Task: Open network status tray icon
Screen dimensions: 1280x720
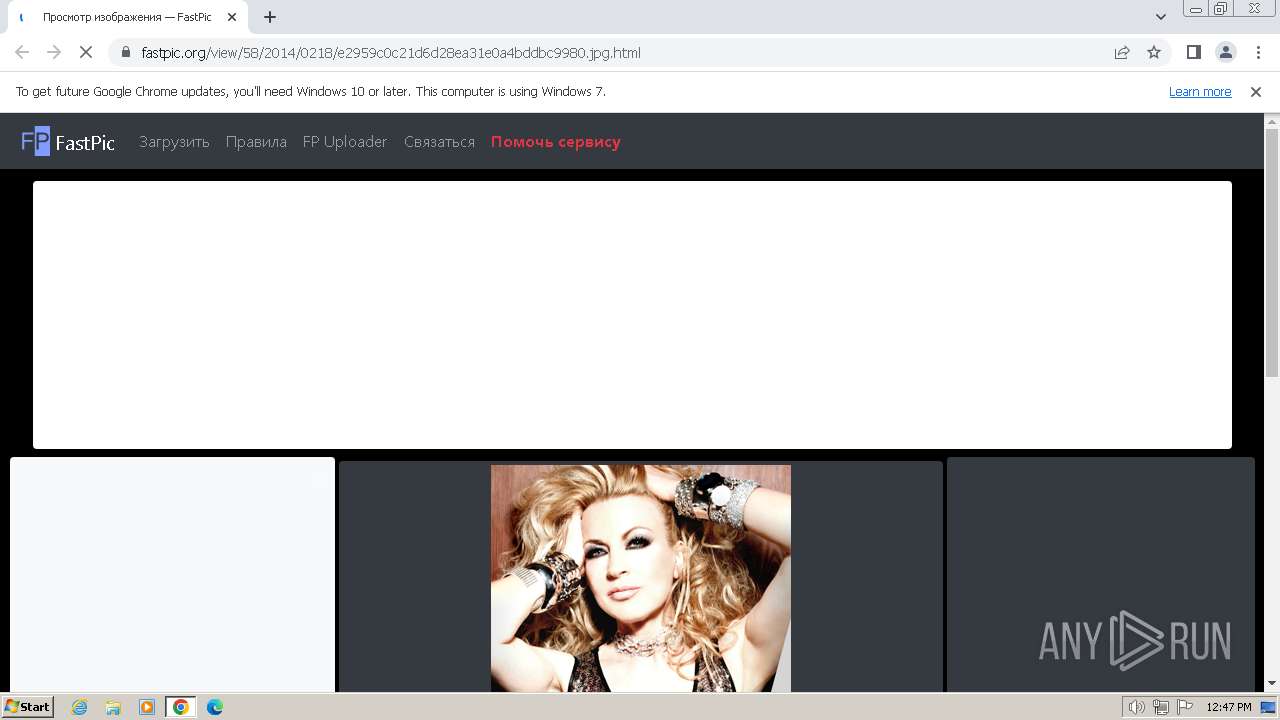Action: [1161, 707]
